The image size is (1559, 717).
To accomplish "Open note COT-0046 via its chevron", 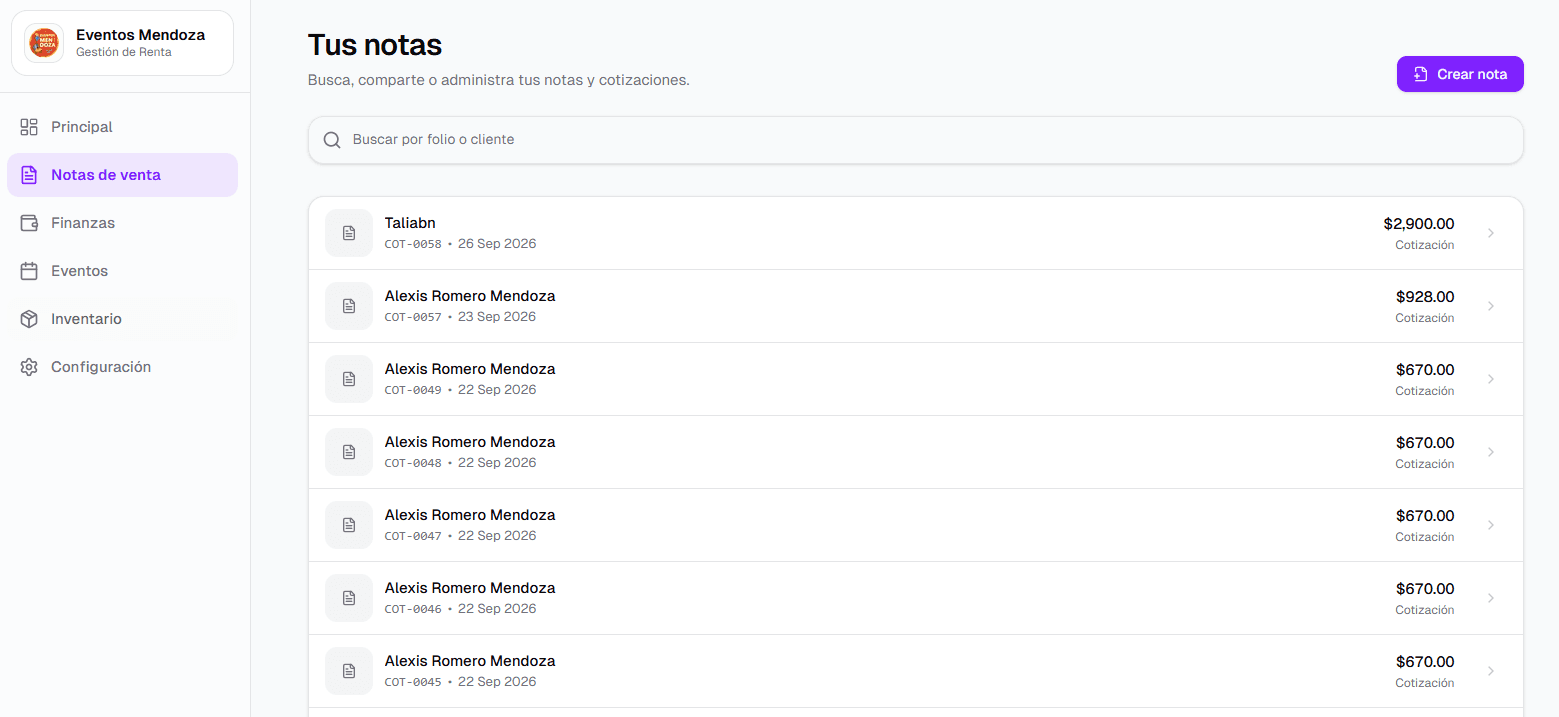I will [1491, 598].
